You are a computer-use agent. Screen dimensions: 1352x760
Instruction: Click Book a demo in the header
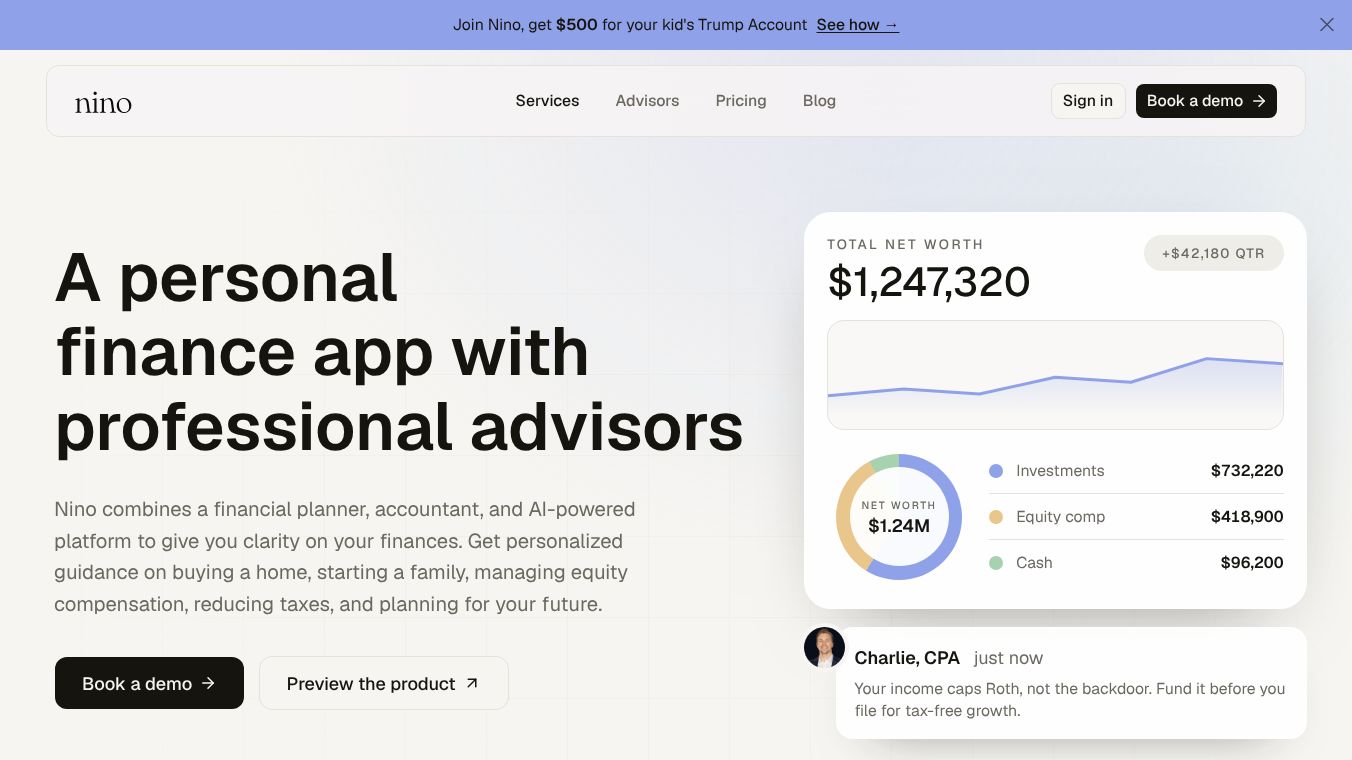1206,101
